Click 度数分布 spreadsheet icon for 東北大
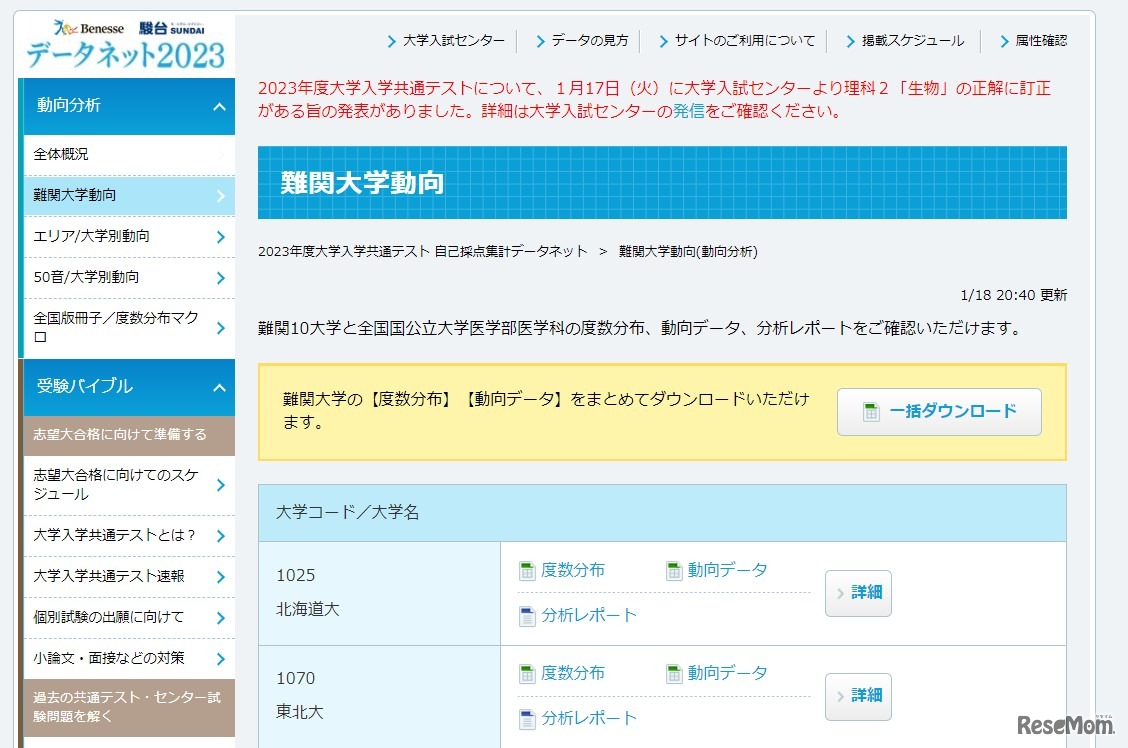1128x748 pixels. (527, 674)
